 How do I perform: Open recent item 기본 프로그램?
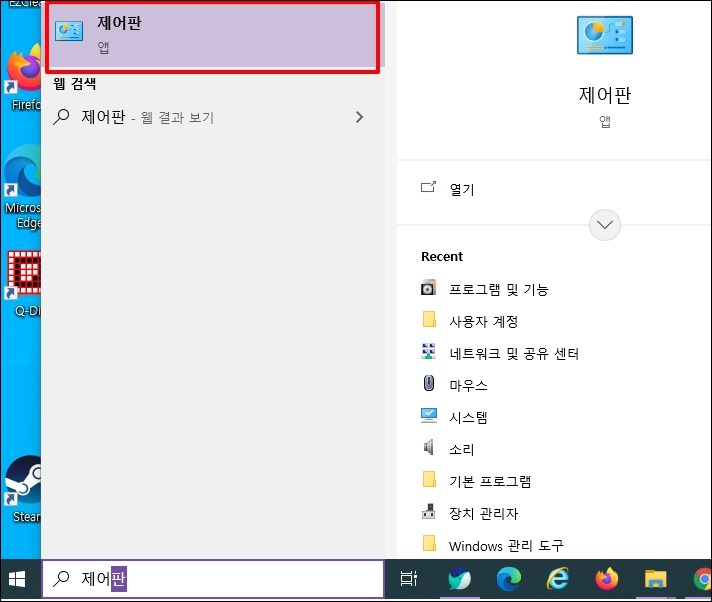tap(490, 481)
